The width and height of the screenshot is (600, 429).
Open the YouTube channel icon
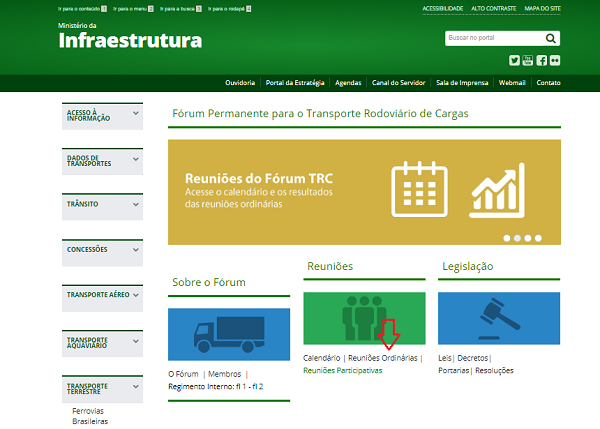(528, 60)
